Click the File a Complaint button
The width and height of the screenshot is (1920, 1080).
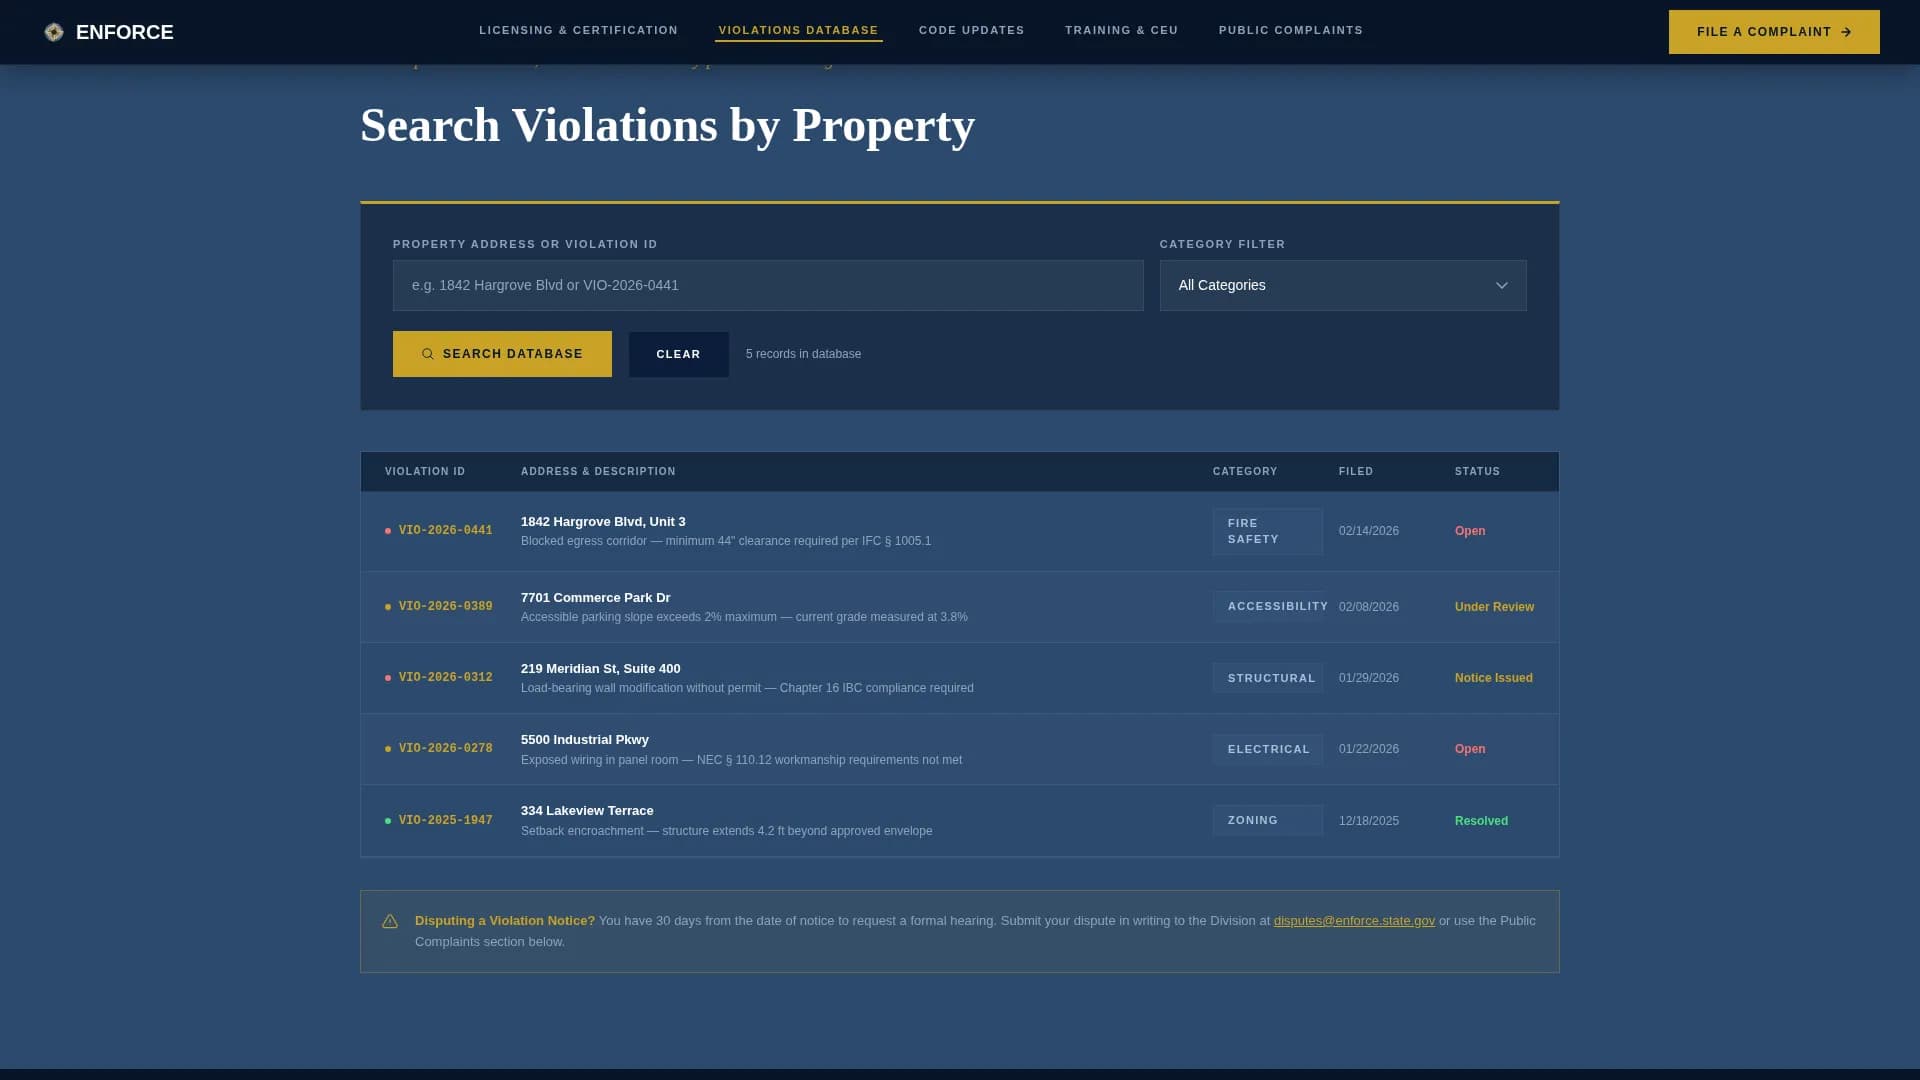(1774, 32)
